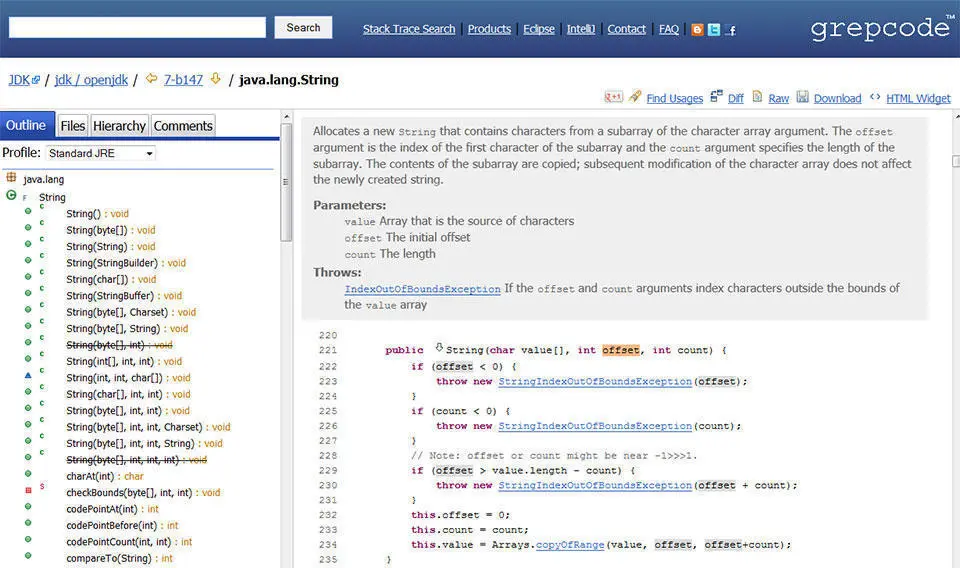This screenshot has width=960, height=568.
Task: Click the Diff compare icon
Action: (x=716, y=96)
